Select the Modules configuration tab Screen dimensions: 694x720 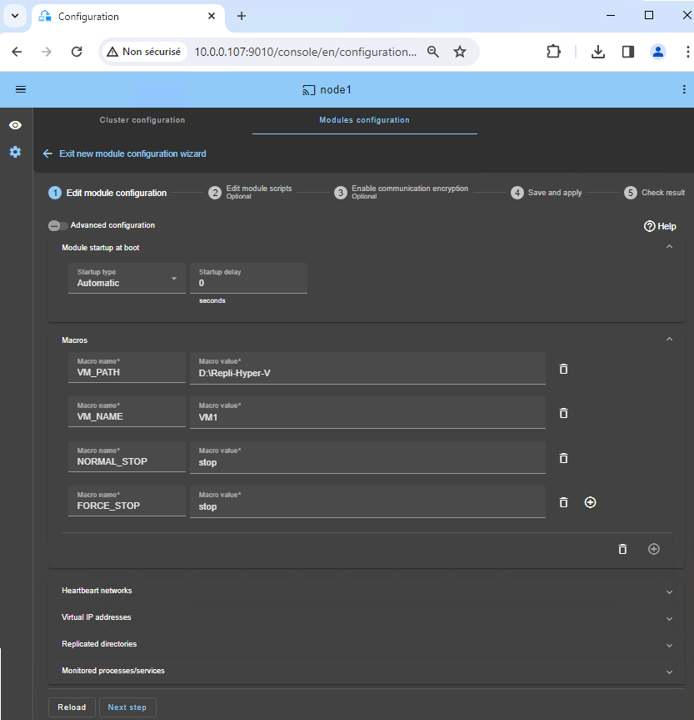coord(364,120)
